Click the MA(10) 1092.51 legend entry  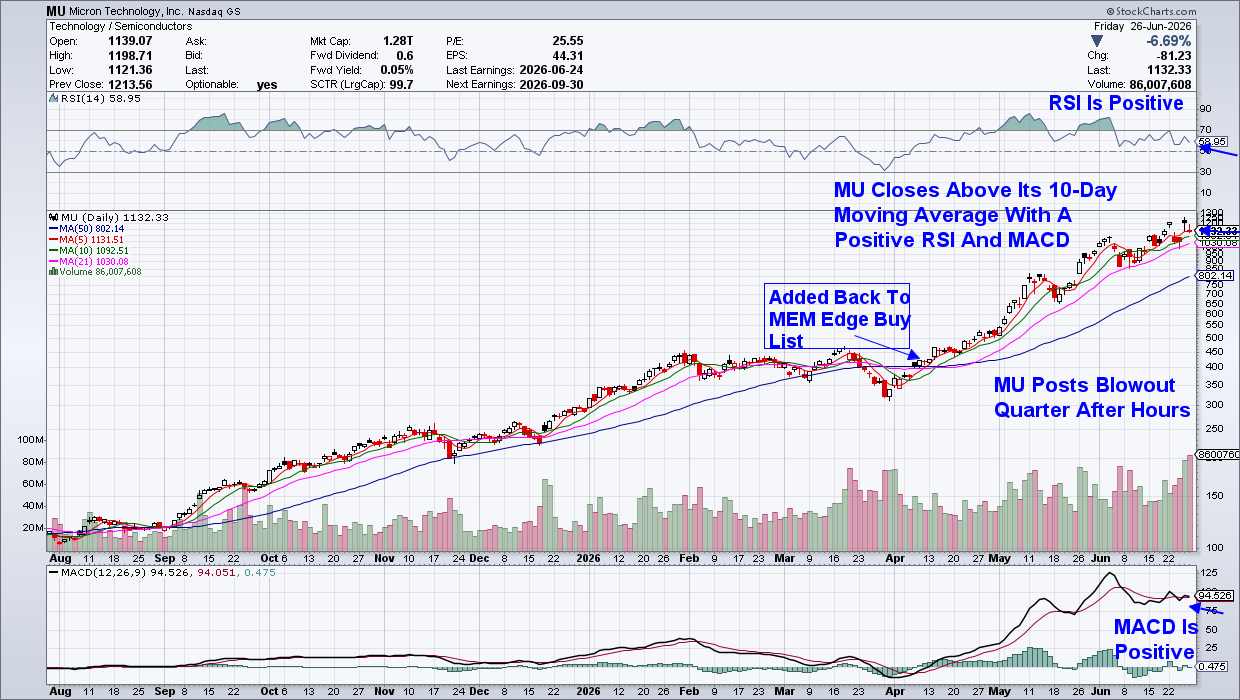click(90, 250)
